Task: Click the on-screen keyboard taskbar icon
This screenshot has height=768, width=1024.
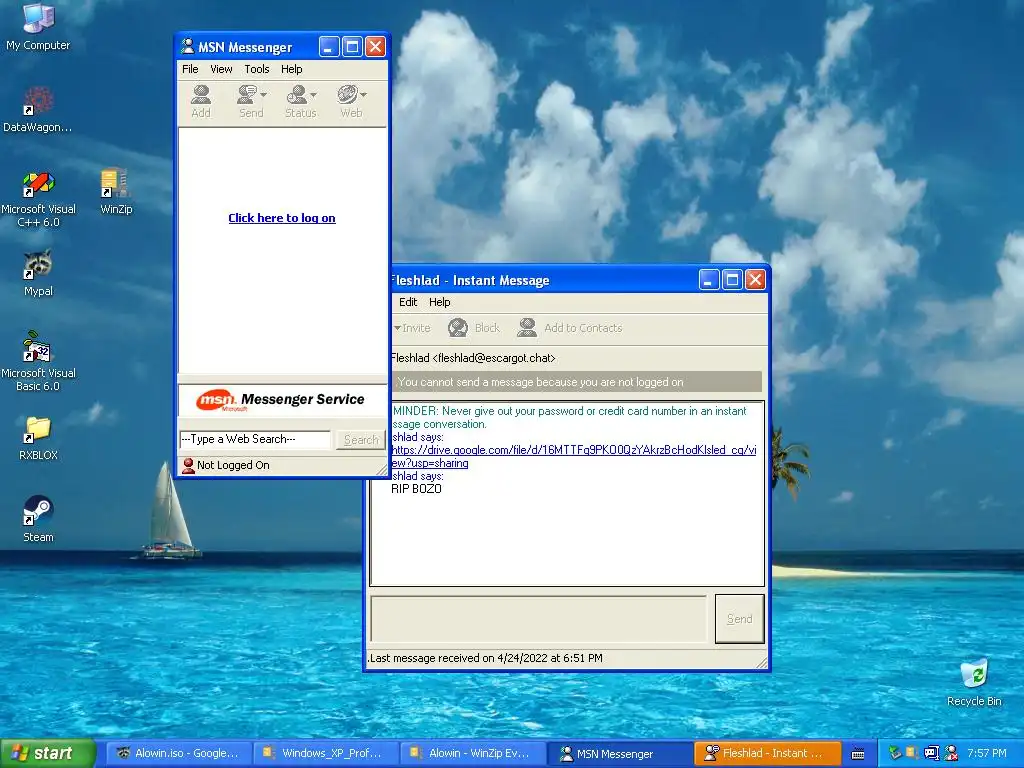Action: tap(858, 754)
